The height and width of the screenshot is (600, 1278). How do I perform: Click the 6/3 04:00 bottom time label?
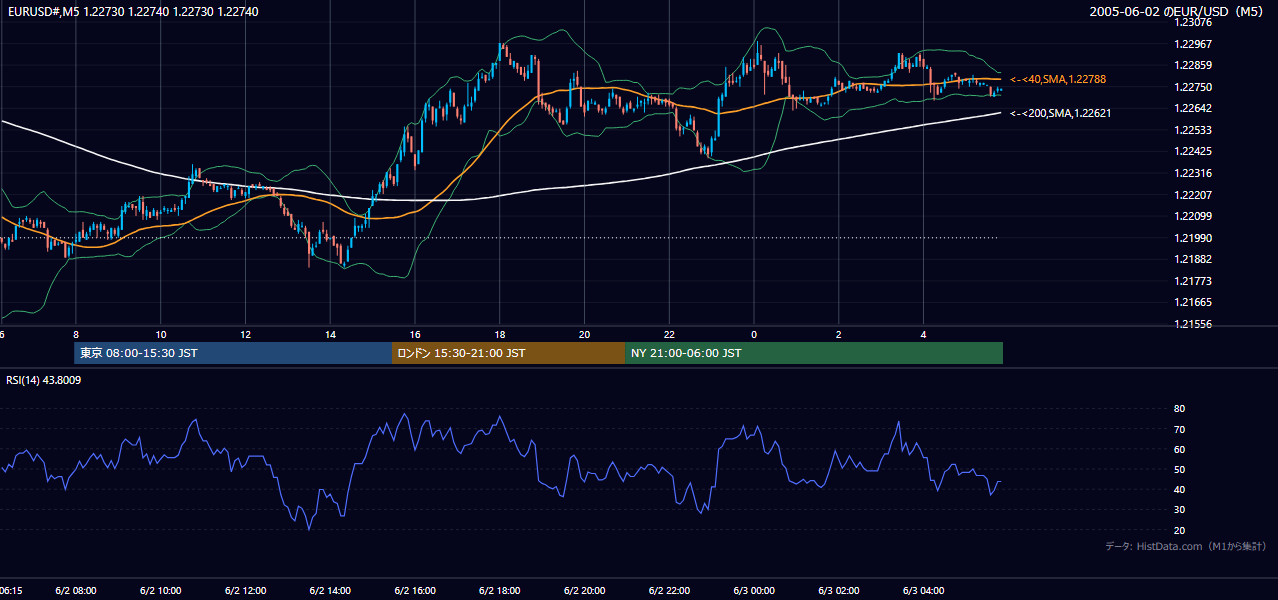click(924, 591)
